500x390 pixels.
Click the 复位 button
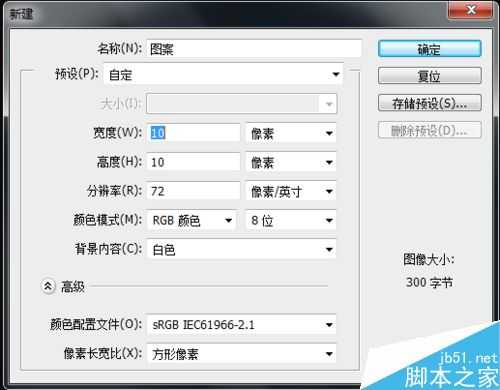430,76
